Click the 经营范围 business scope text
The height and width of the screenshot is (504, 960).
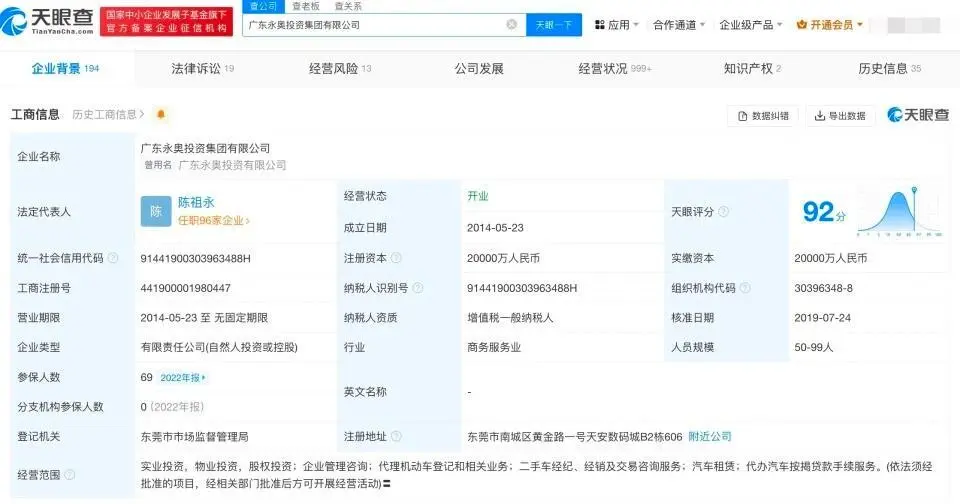536,475
